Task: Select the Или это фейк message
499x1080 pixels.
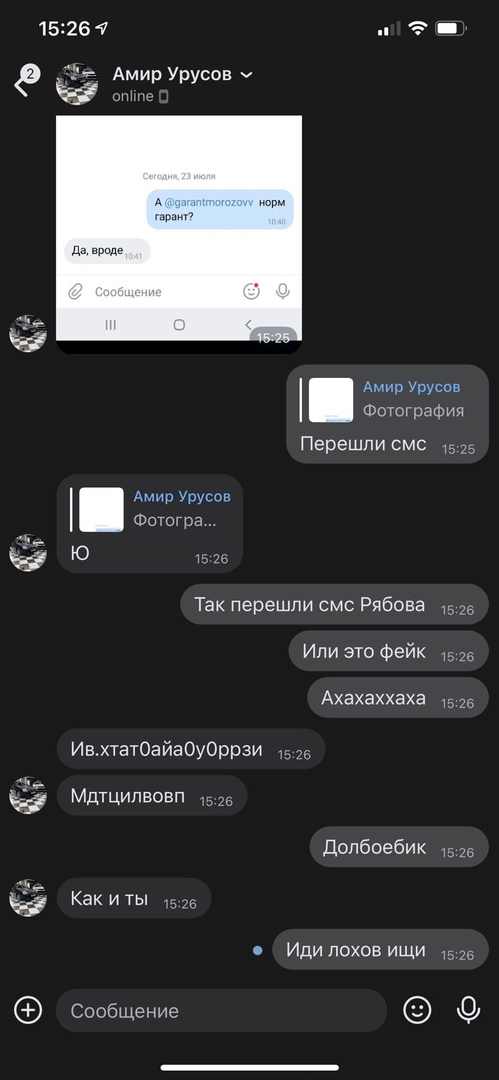Action: click(x=388, y=651)
